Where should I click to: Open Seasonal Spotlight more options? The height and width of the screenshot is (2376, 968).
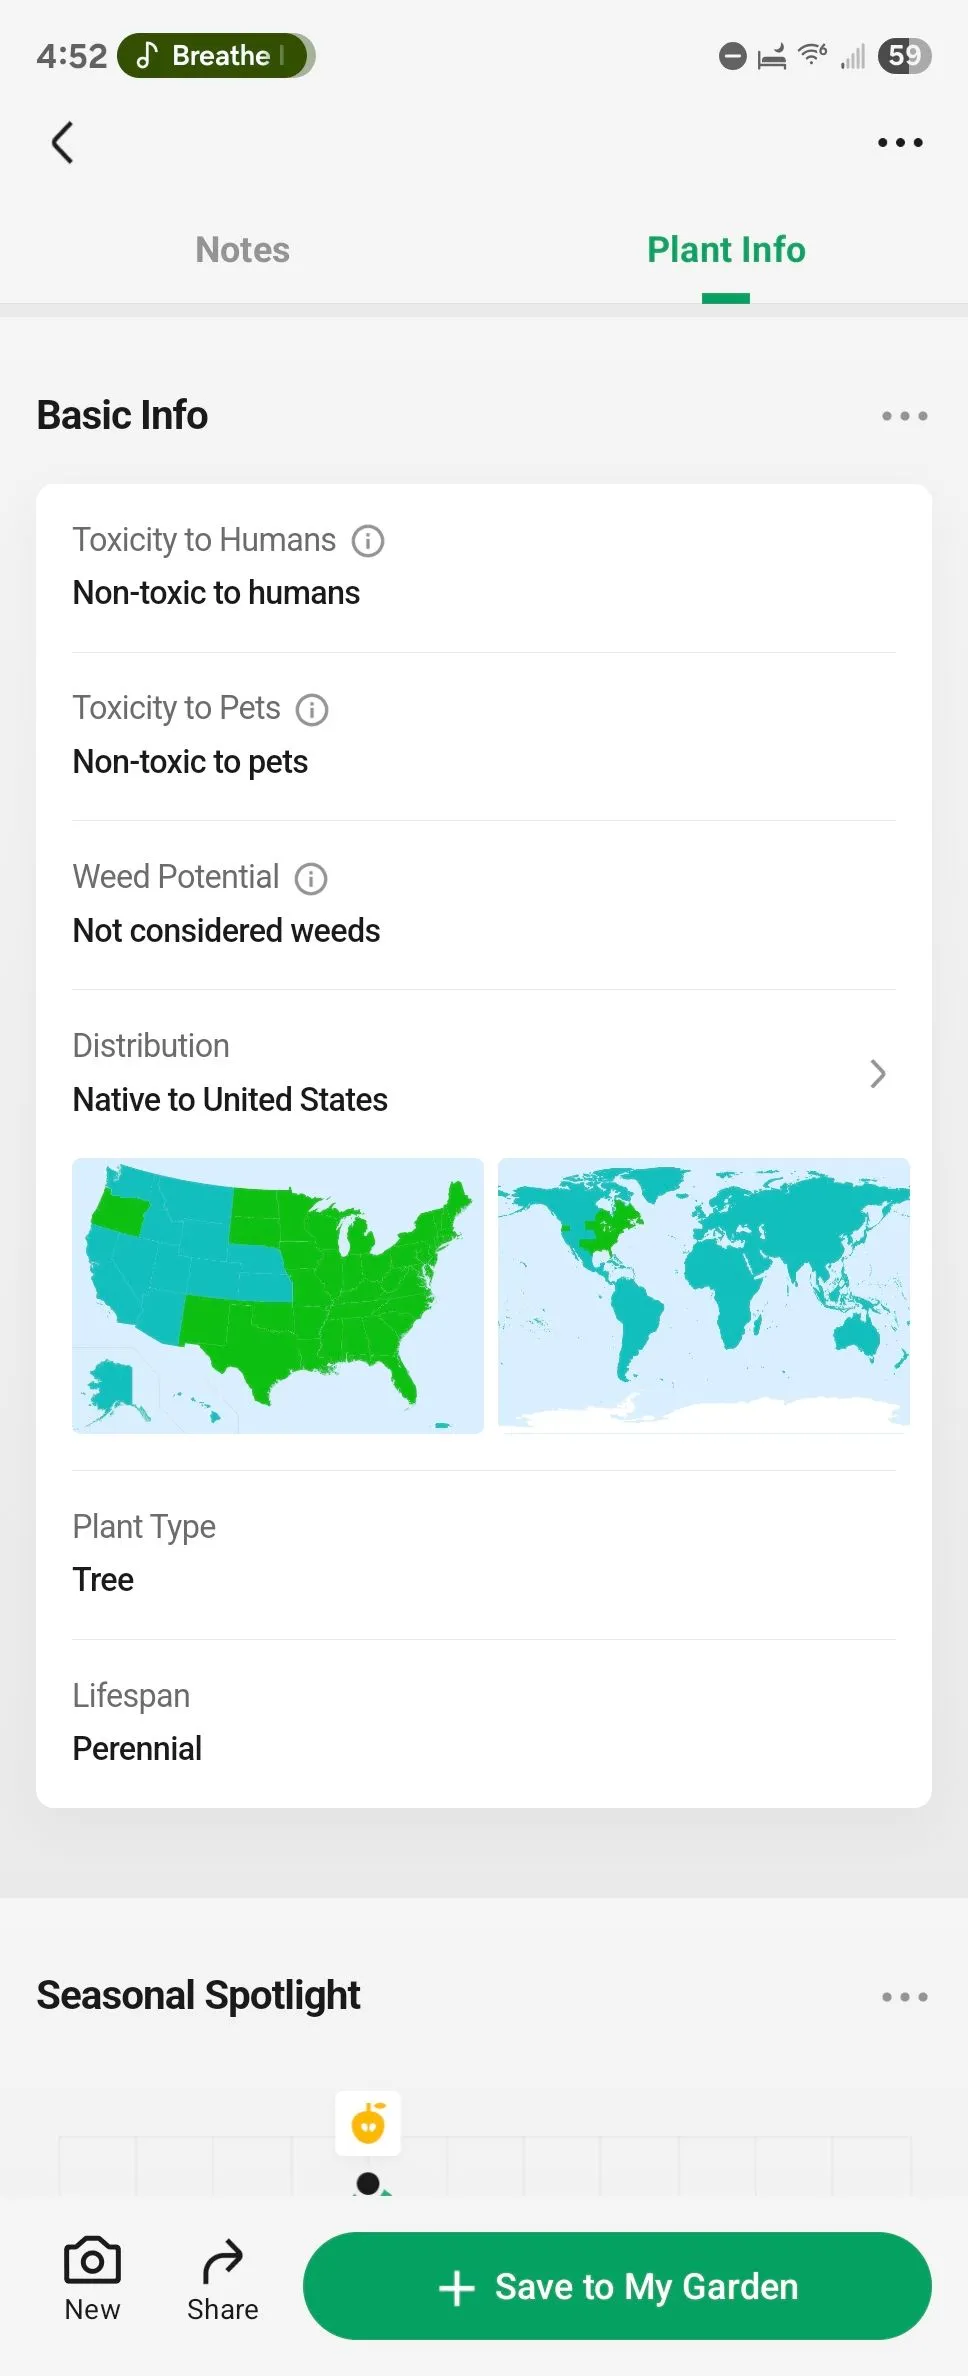pos(904,1997)
